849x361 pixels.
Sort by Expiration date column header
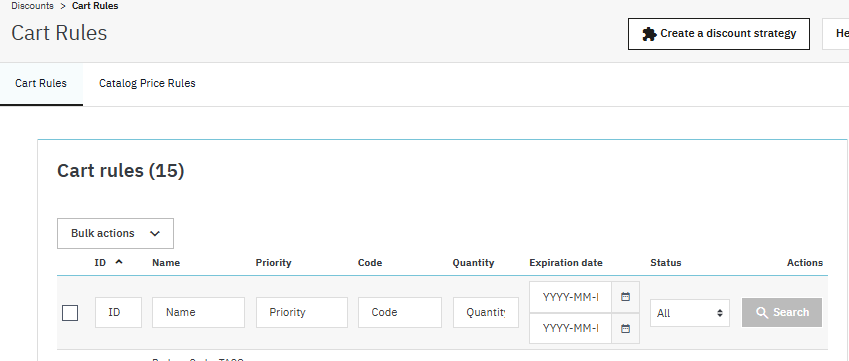(x=566, y=262)
